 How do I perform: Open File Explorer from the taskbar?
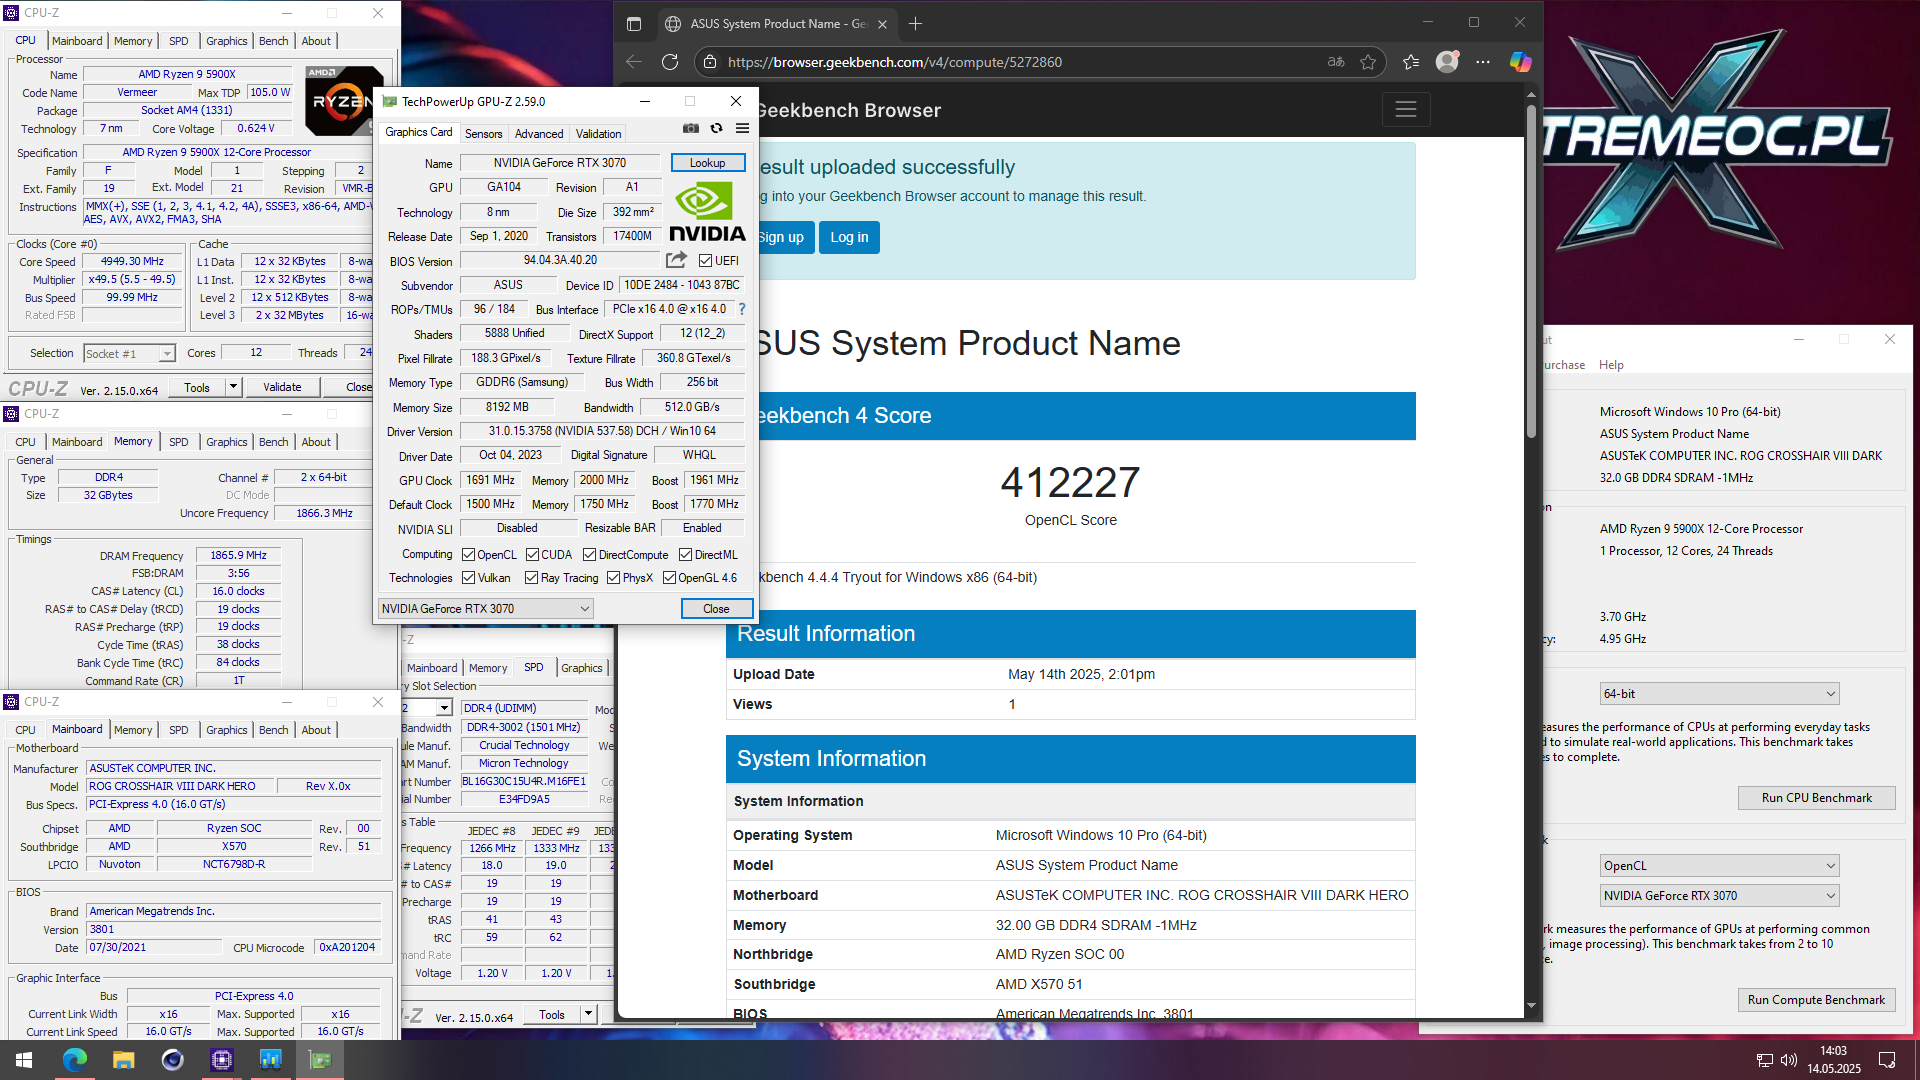pyautogui.click(x=123, y=1060)
